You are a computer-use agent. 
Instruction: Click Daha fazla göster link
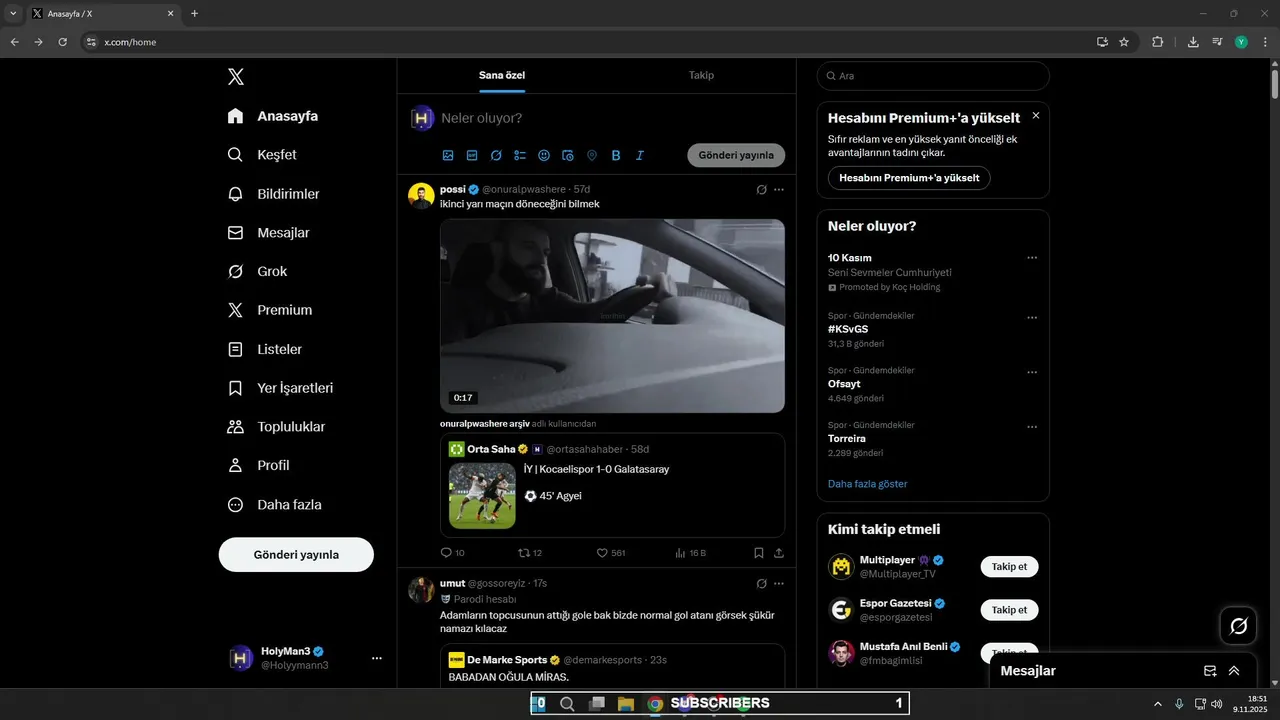(867, 484)
